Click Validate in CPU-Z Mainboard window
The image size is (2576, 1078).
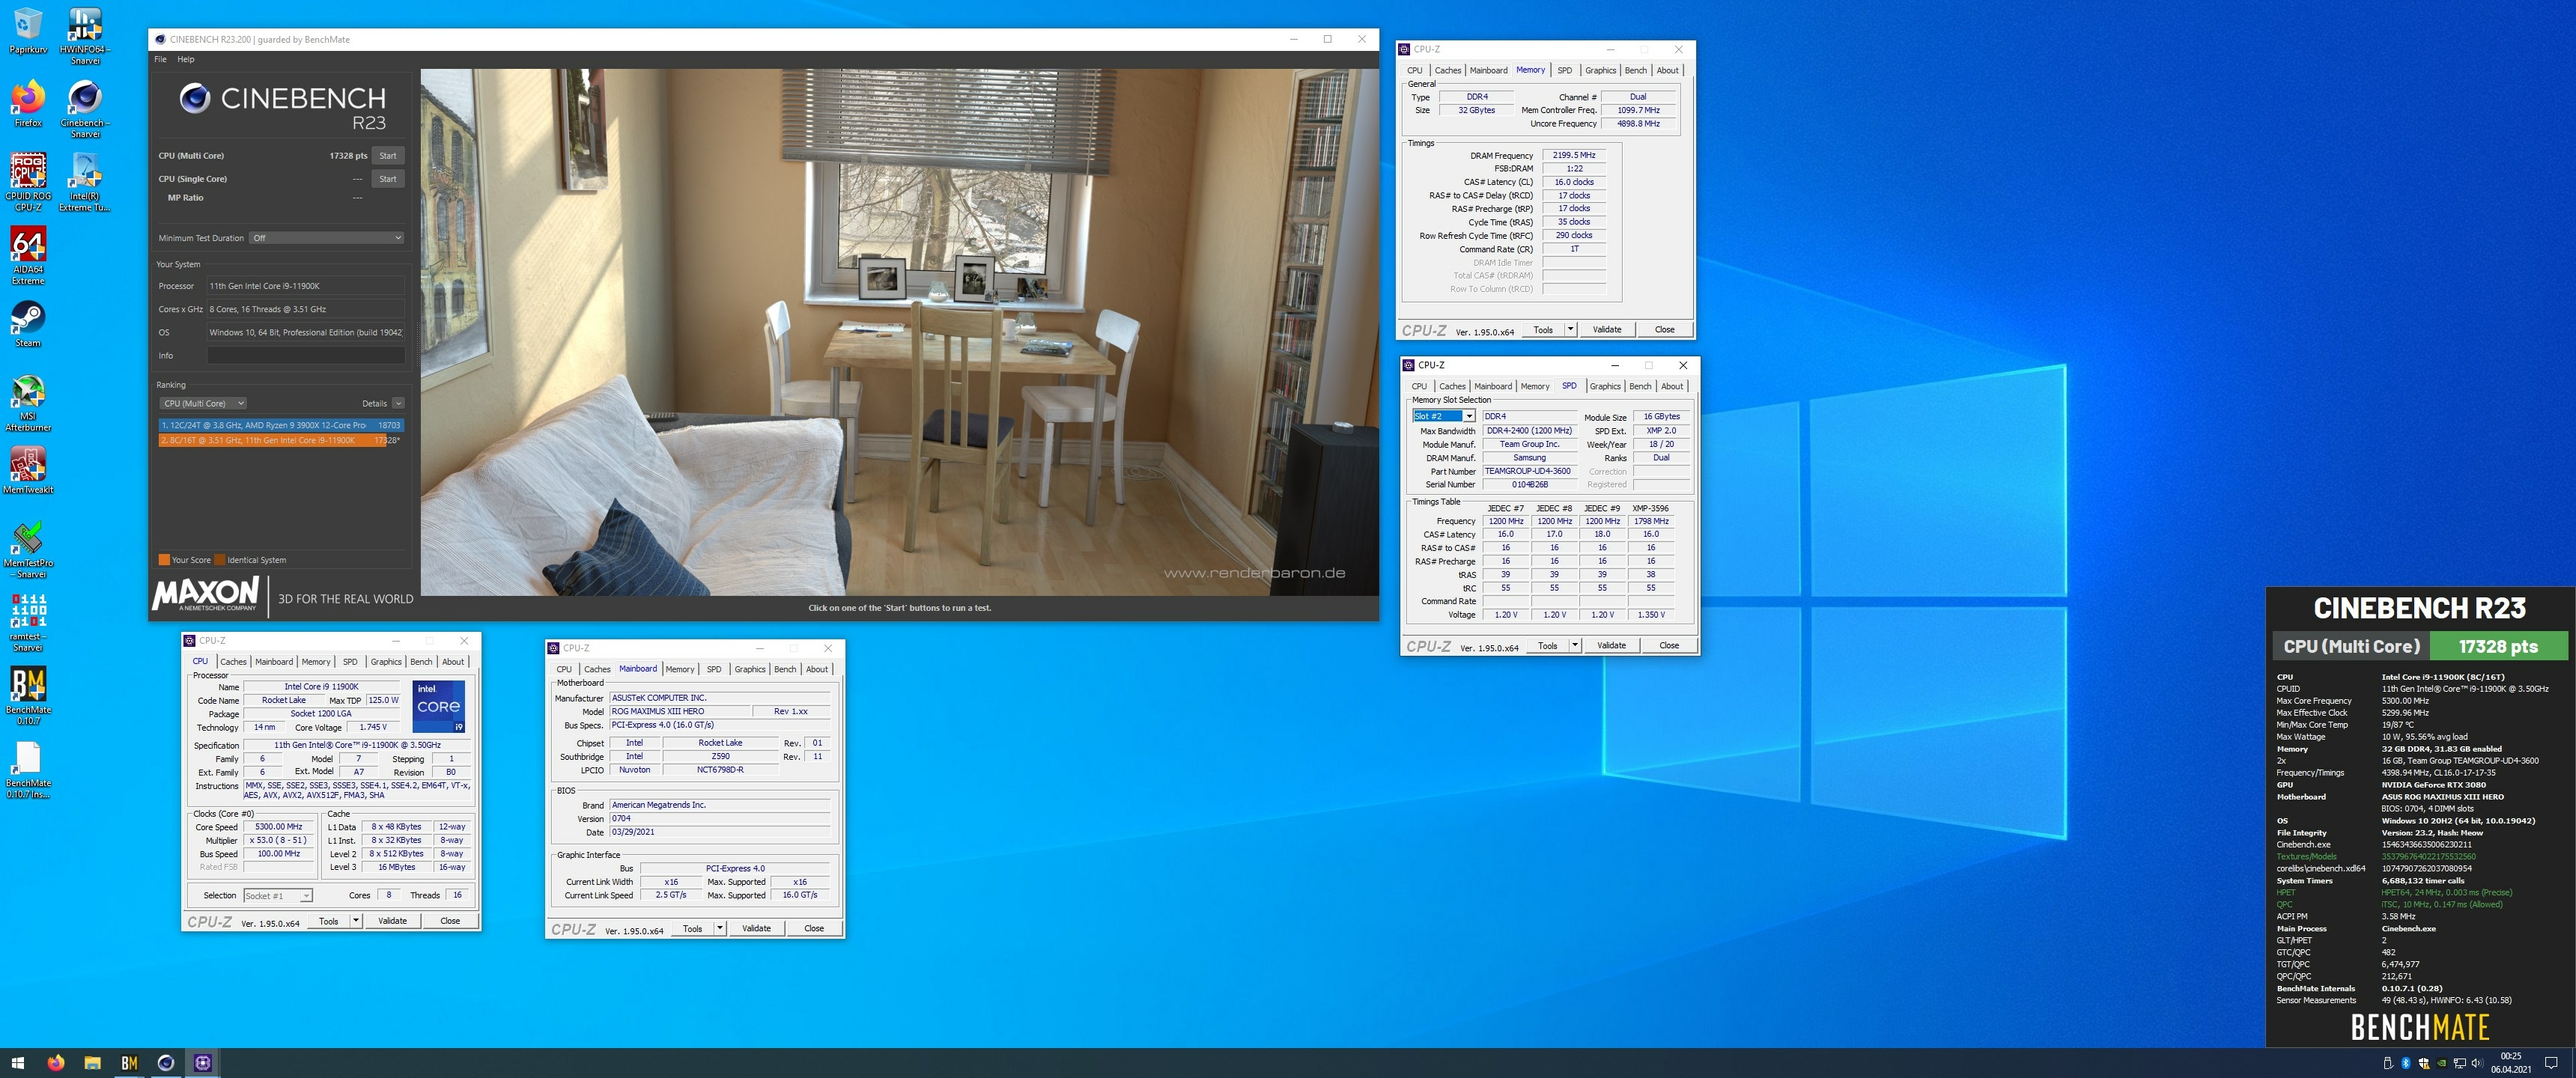tap(756, 928)
